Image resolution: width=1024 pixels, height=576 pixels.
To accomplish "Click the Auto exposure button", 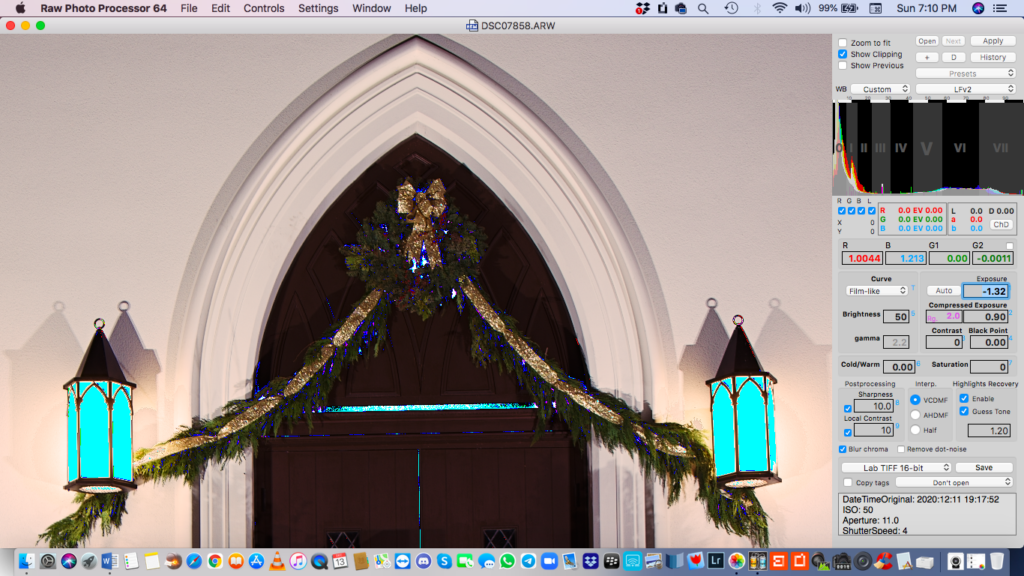I will (944, 291).
